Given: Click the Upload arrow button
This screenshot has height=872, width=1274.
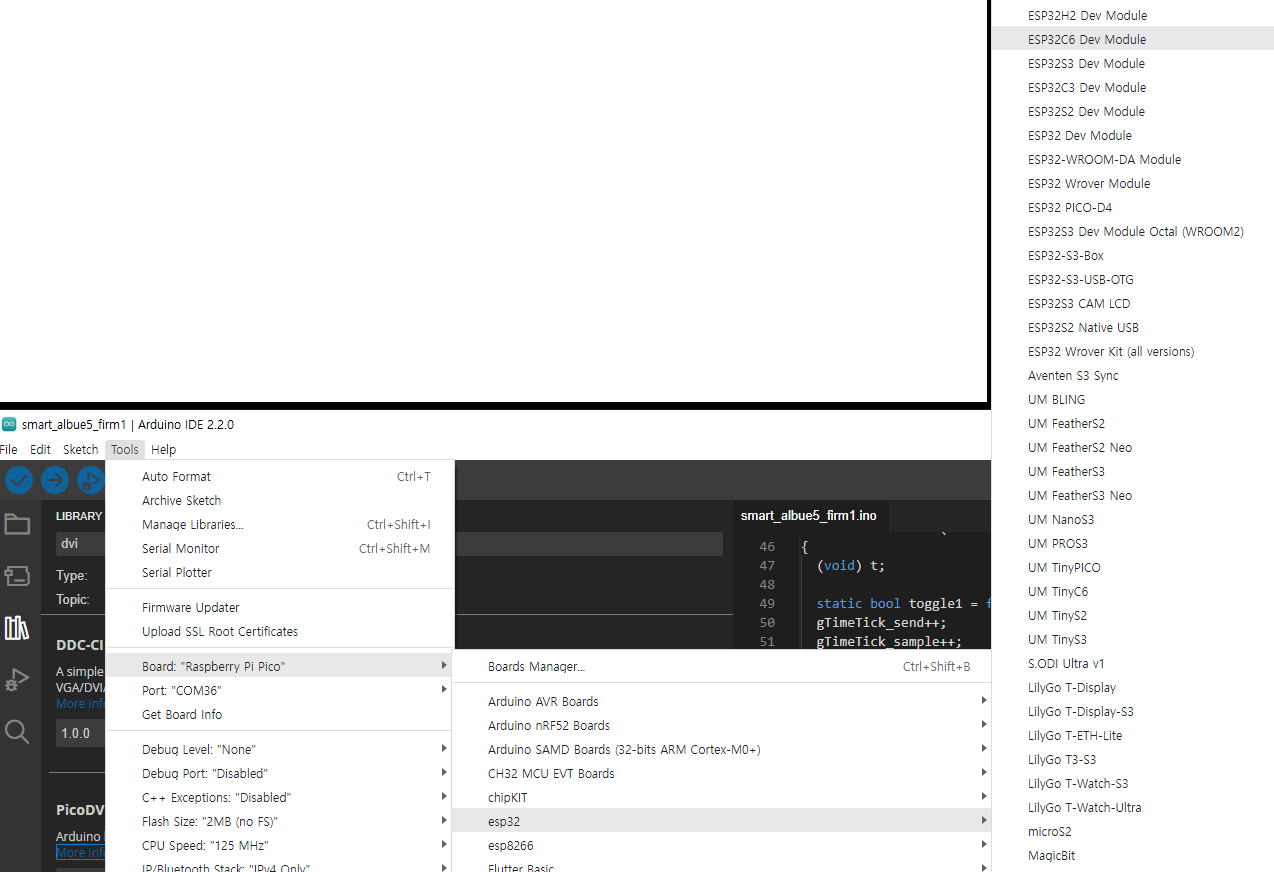Looking at the screenshot, I should pos(55,480).
